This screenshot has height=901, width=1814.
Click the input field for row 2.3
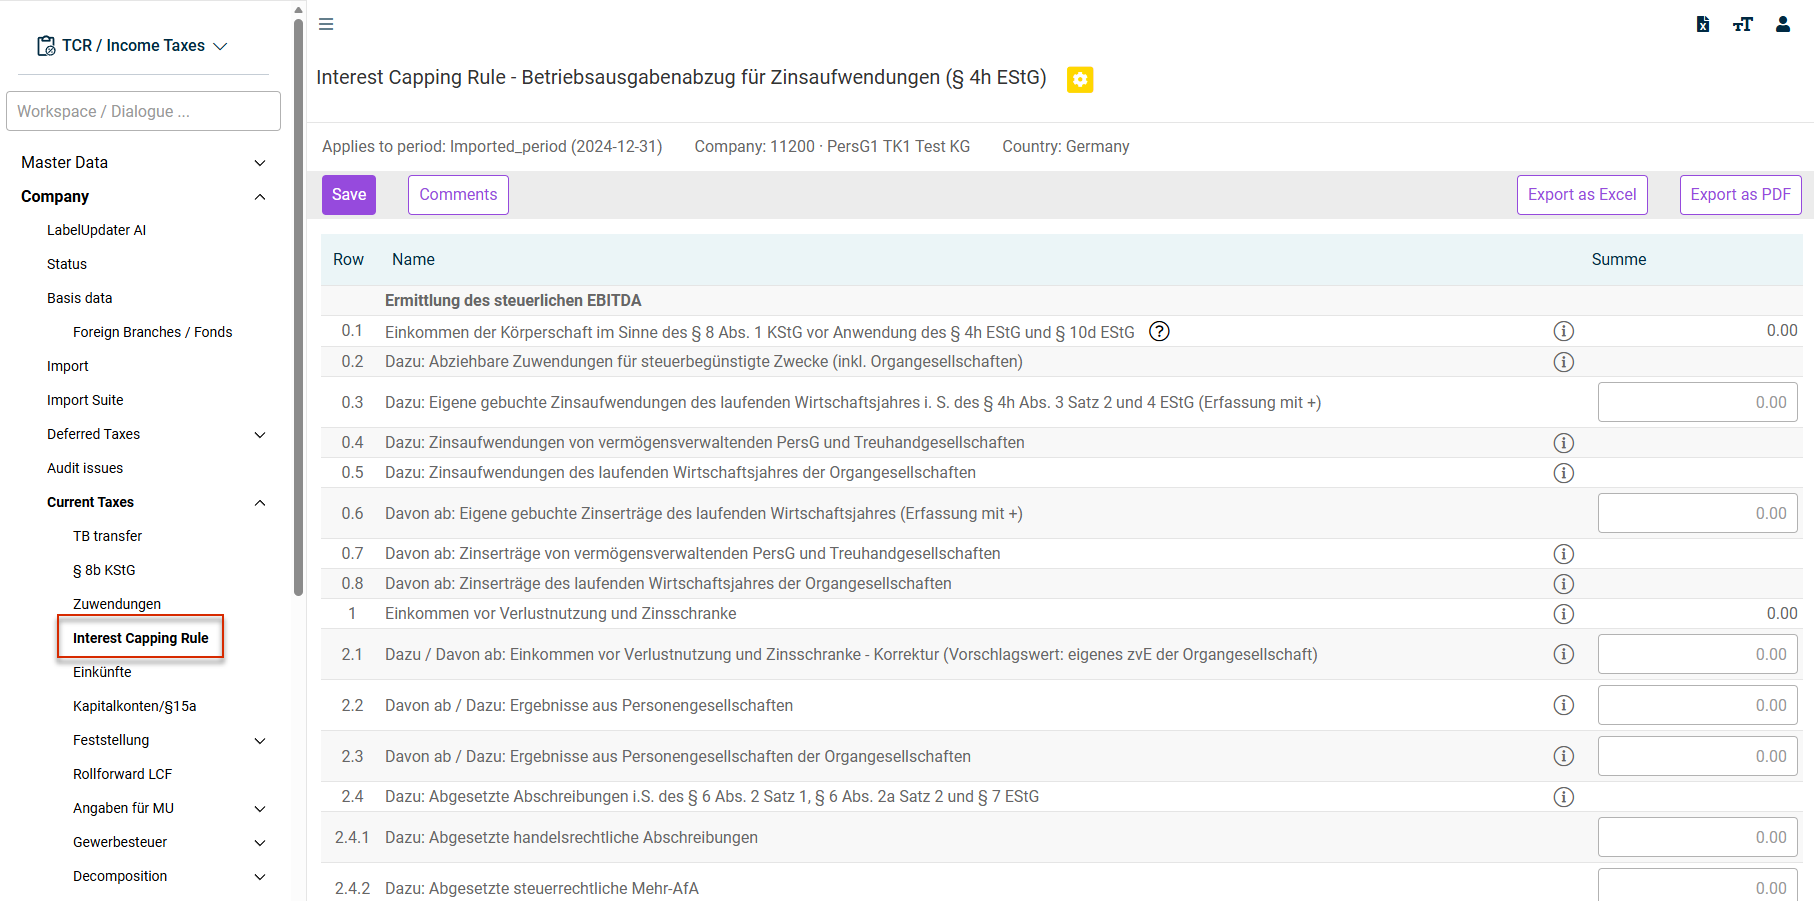click(1698, 756)
